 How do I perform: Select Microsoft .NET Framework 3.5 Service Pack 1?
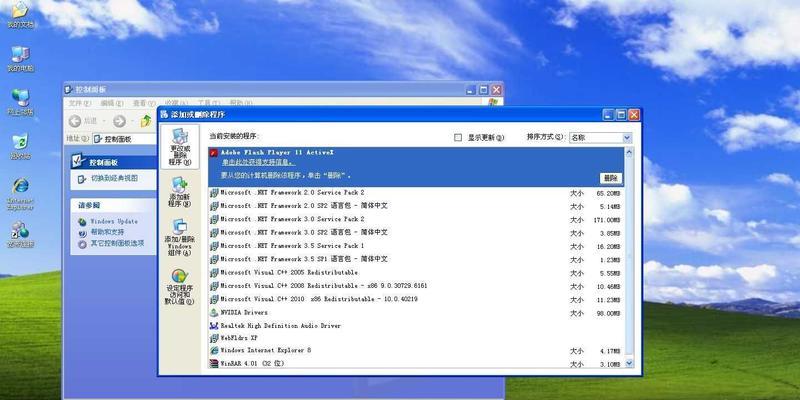(x=416, y=246)
